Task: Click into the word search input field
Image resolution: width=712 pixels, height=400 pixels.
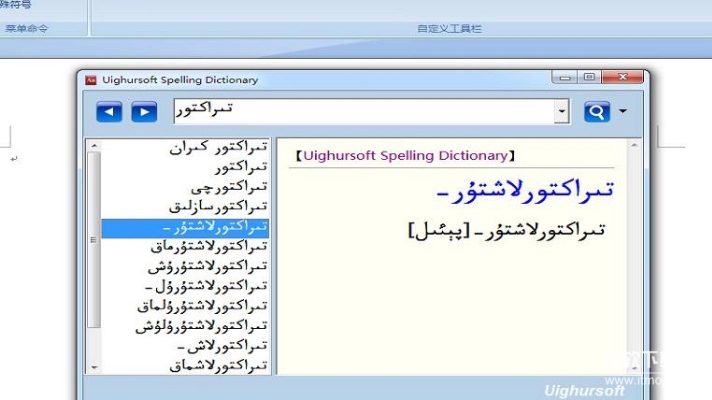Action: [360, 111]
